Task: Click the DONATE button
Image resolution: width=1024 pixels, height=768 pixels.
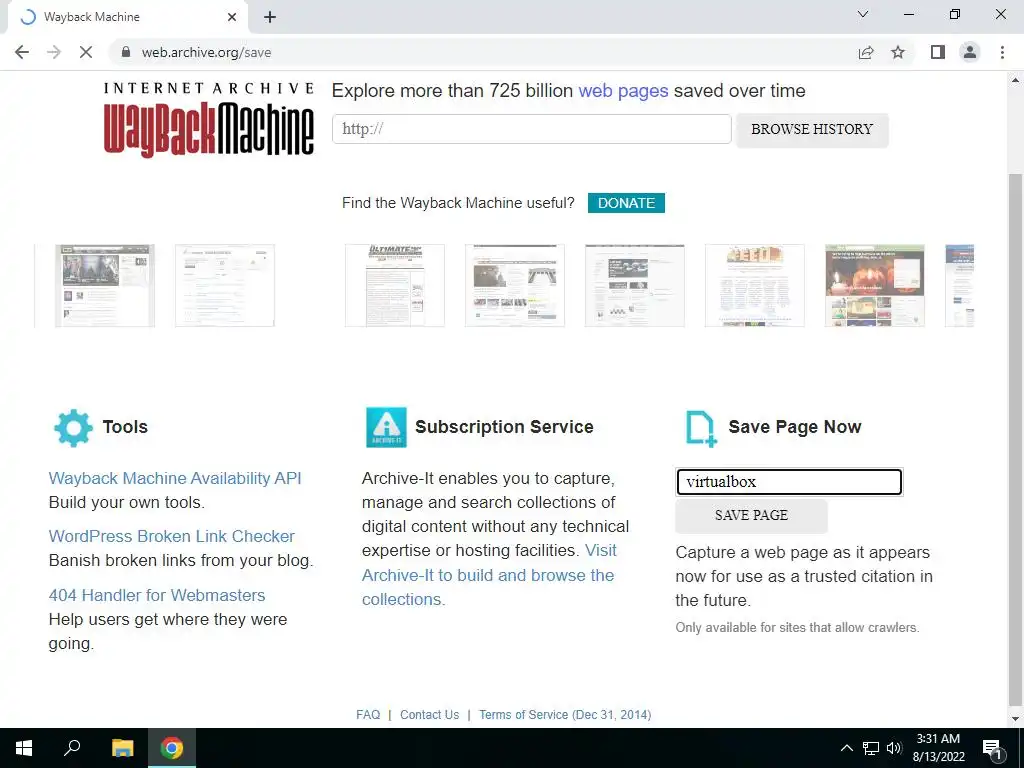Action: [626, 203]
